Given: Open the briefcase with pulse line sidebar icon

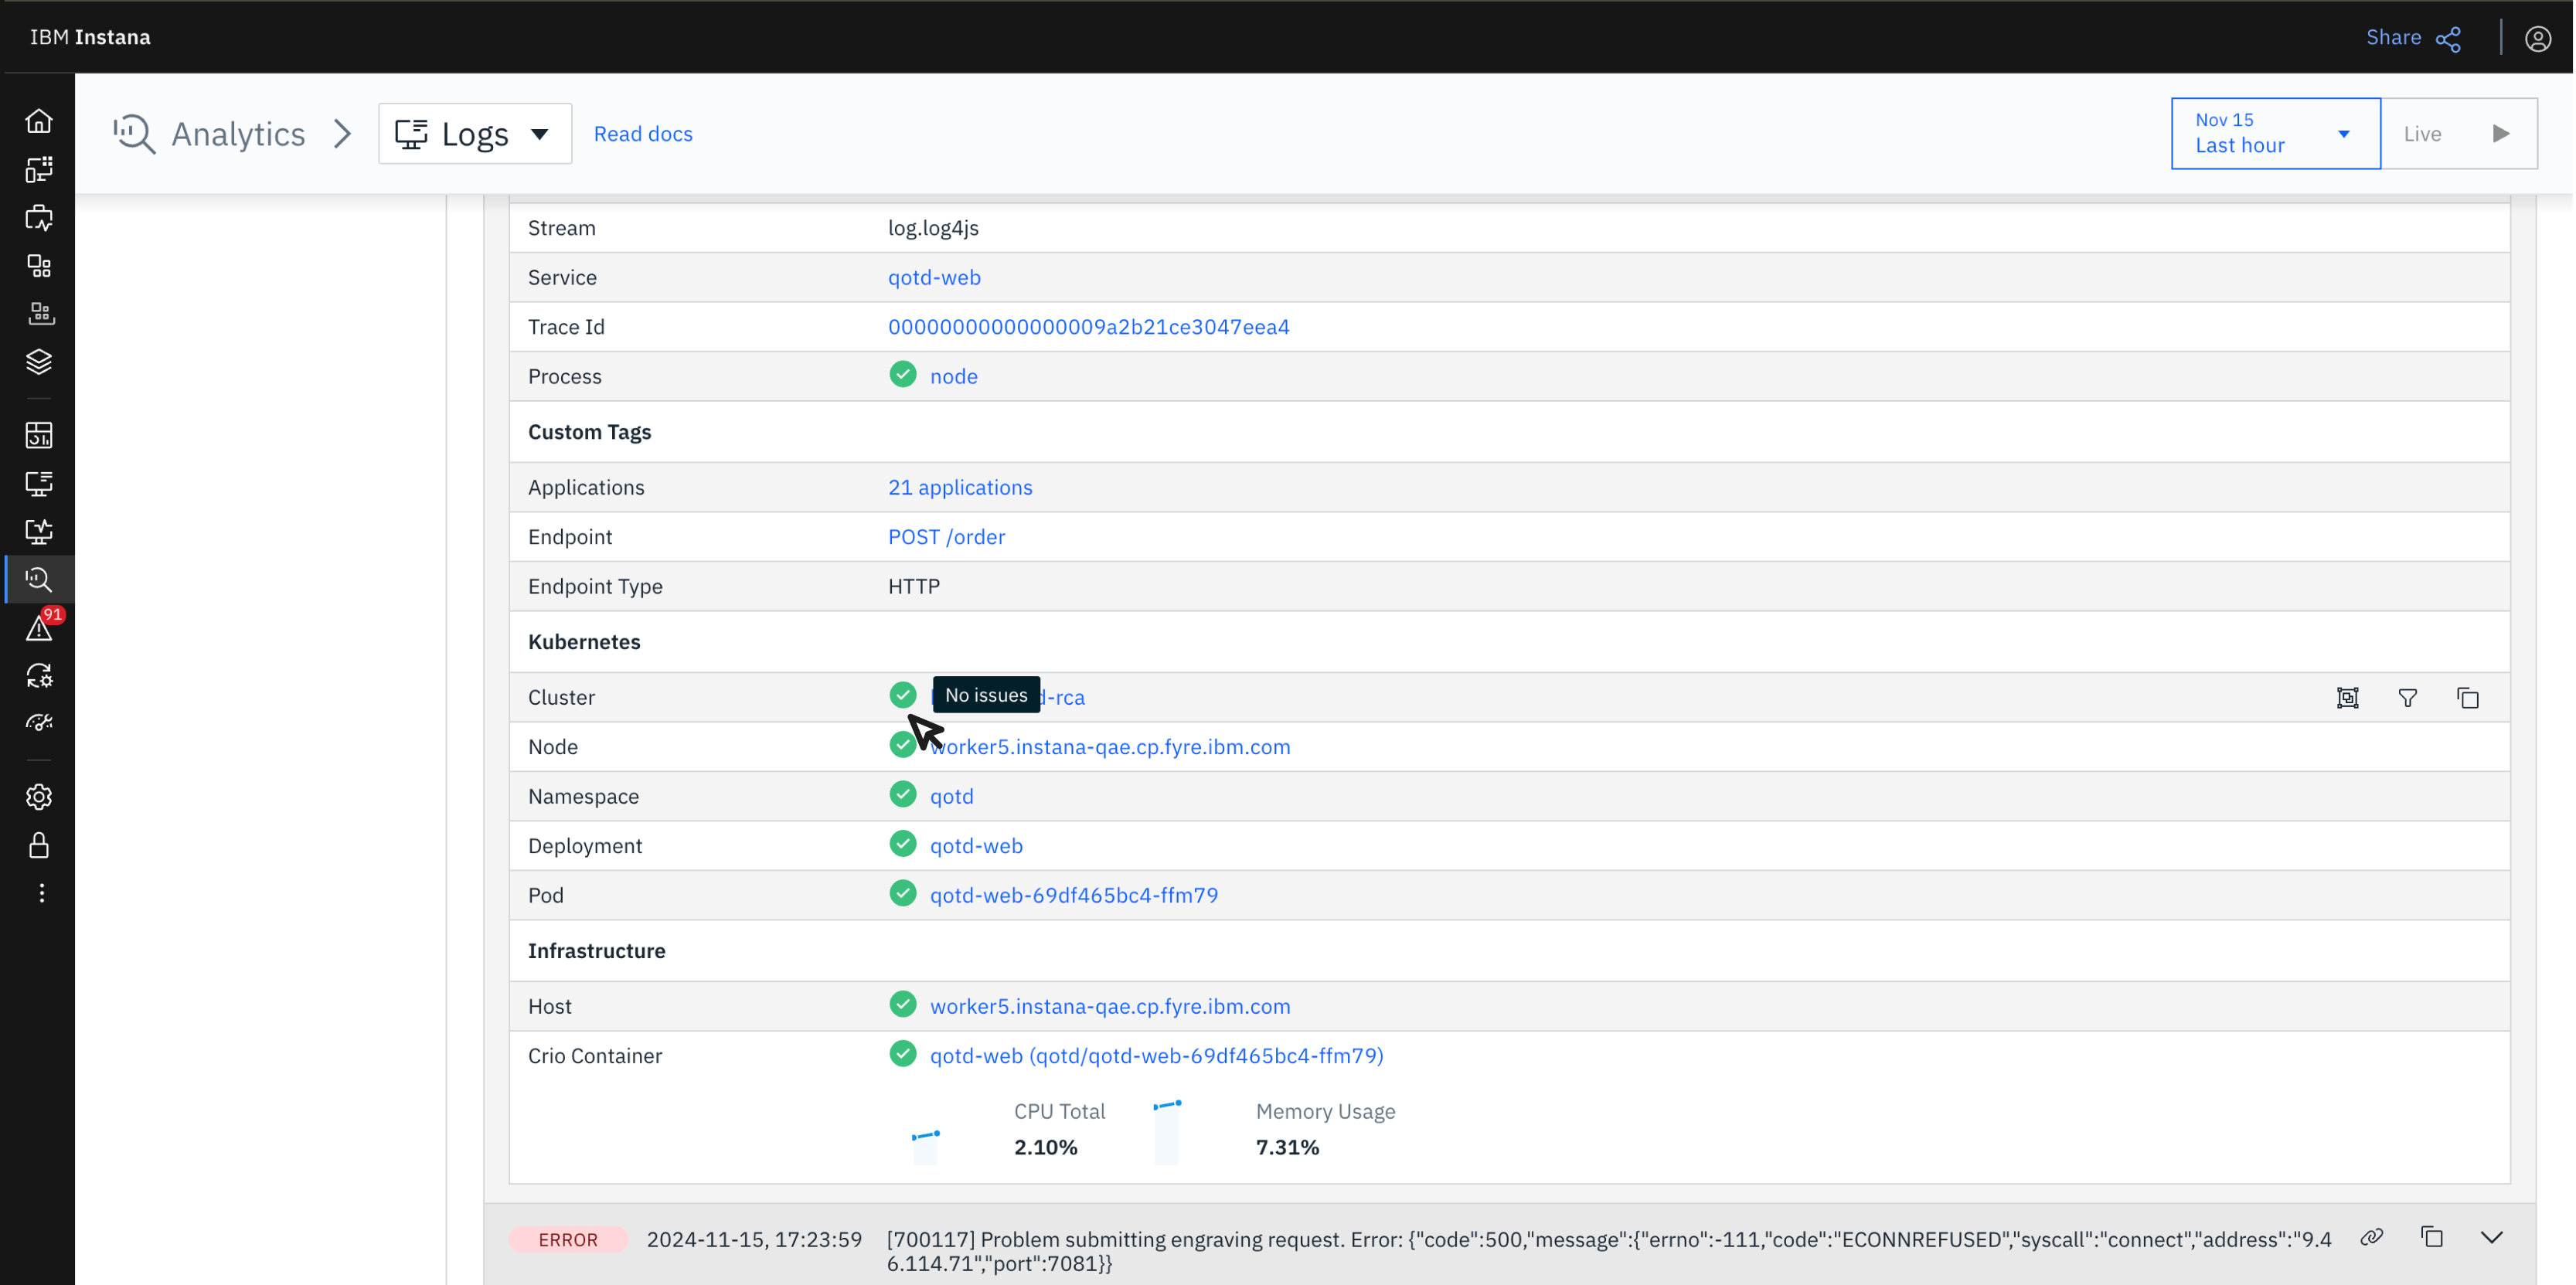Looking at the screenshot, I should 39,218.
